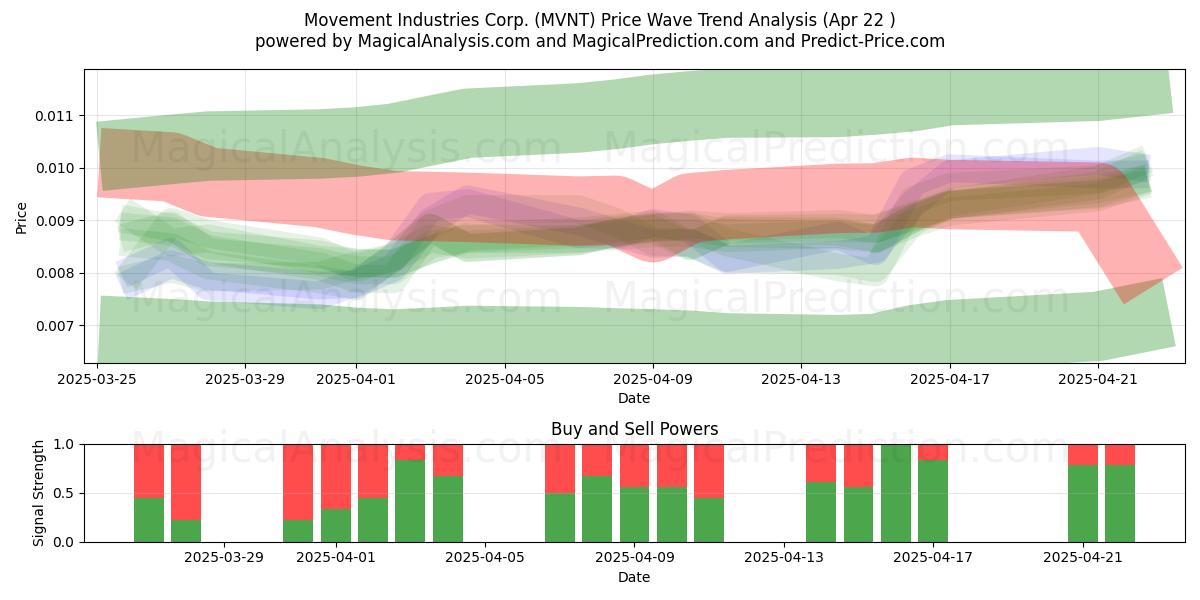Click the 'Price' y-axis label
This screenshot has height=600, width=1200.
pos(22,217)
